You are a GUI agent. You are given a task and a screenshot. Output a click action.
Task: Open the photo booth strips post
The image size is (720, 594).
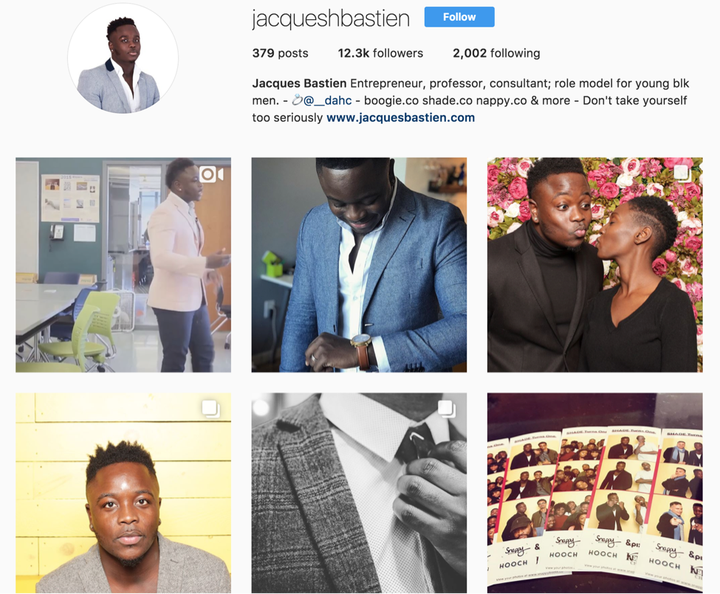(595, 493)
